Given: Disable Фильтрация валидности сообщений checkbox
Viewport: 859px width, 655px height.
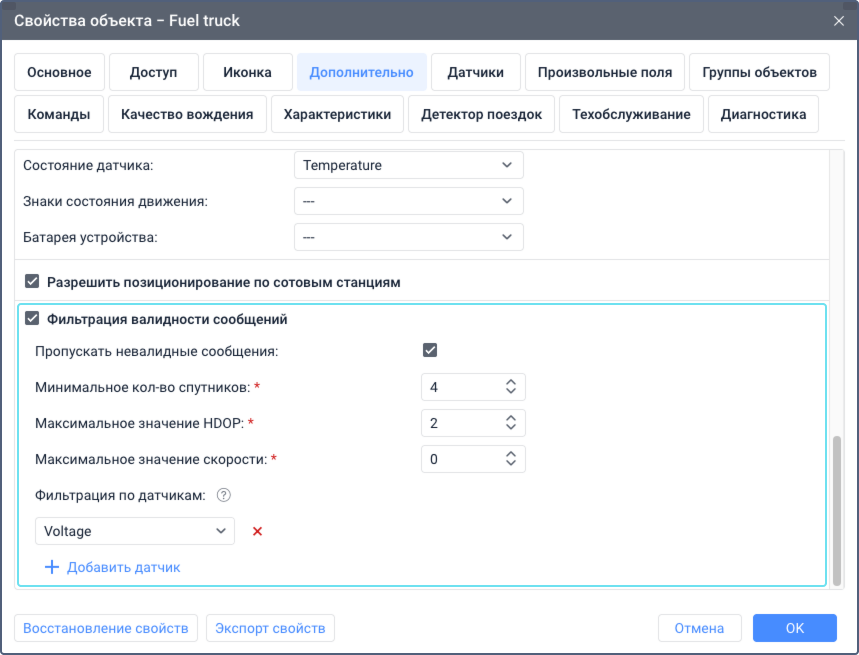Looking at the screenshot, I should point(32,319).
